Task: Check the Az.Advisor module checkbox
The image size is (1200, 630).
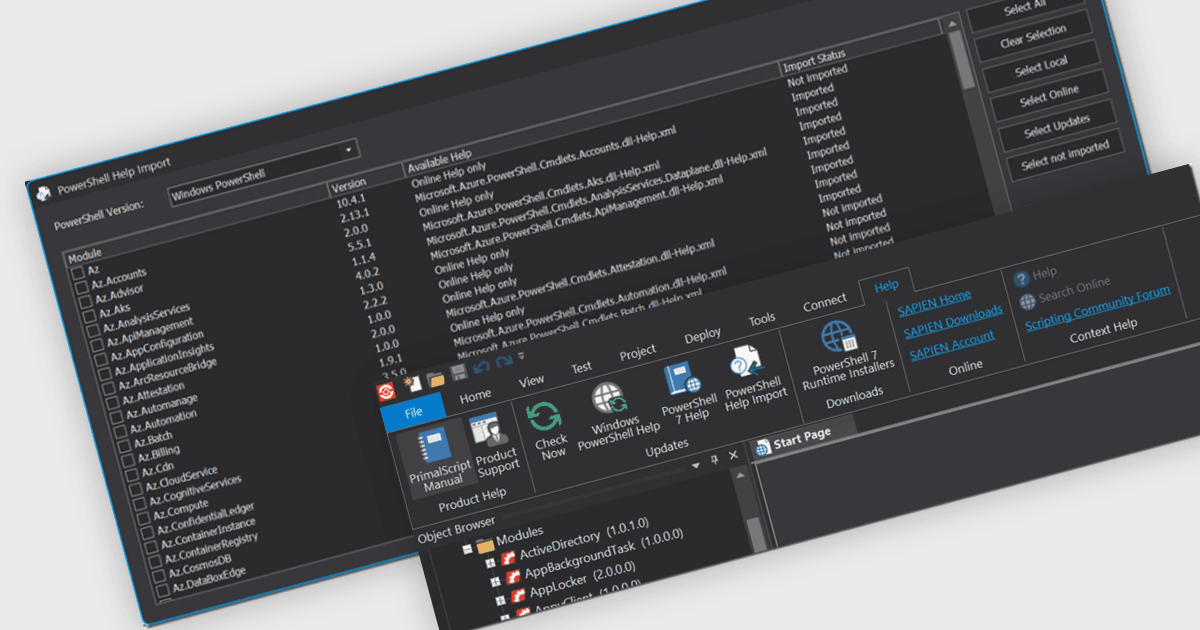Action: coord(87,304)
